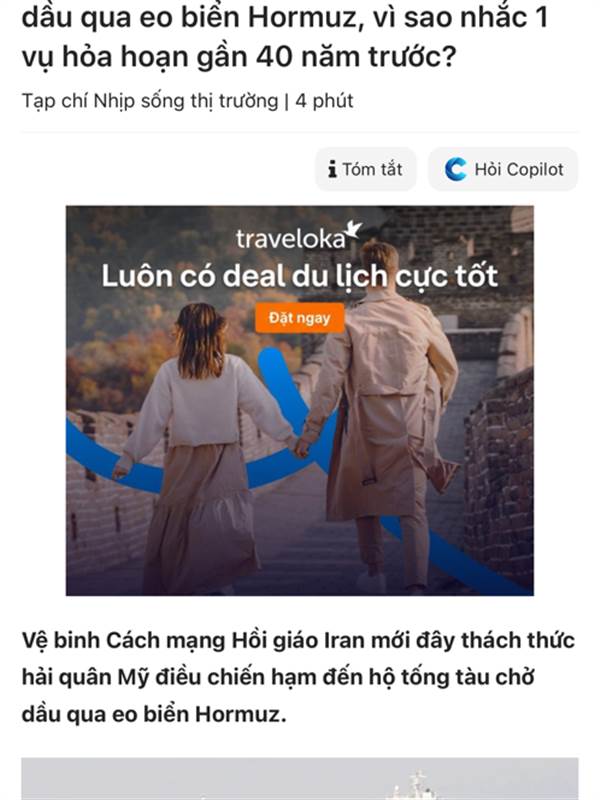Tap the couple's joined hands in ad
This screenshot has width=600, height=800.
point(301,445)
